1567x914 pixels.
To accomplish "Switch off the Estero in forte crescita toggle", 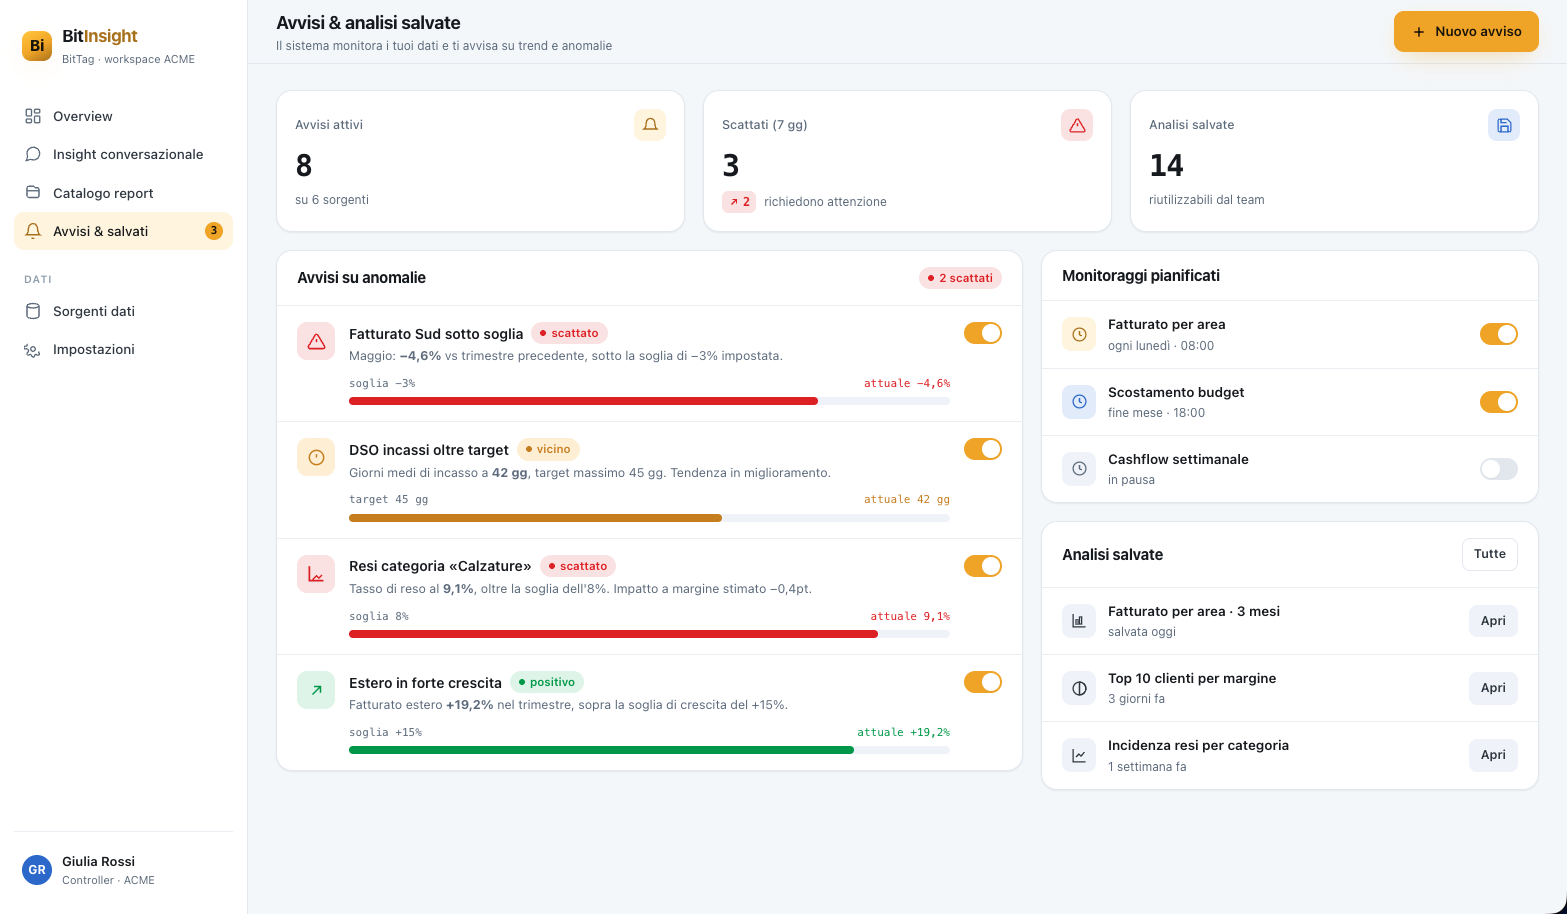I will pos(983,682).
